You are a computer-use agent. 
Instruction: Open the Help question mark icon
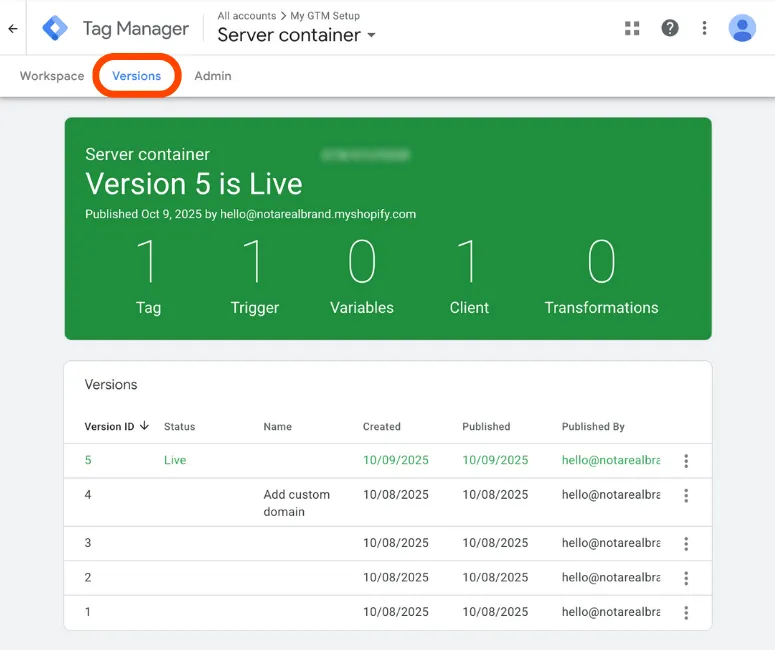click(x=670, y=28)
